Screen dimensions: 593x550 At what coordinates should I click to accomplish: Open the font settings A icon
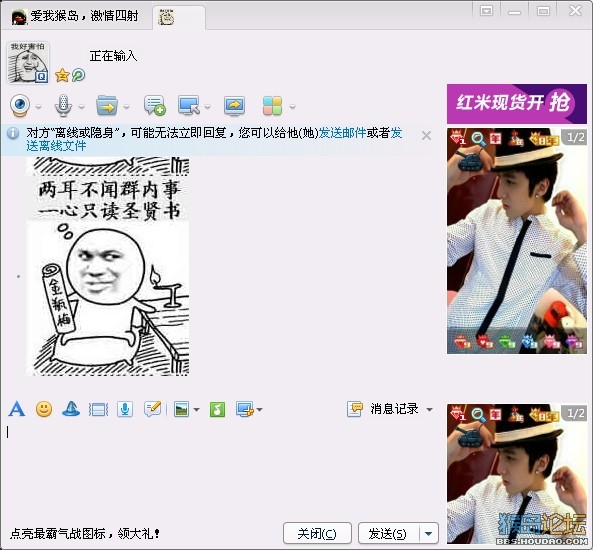(17, 409)
